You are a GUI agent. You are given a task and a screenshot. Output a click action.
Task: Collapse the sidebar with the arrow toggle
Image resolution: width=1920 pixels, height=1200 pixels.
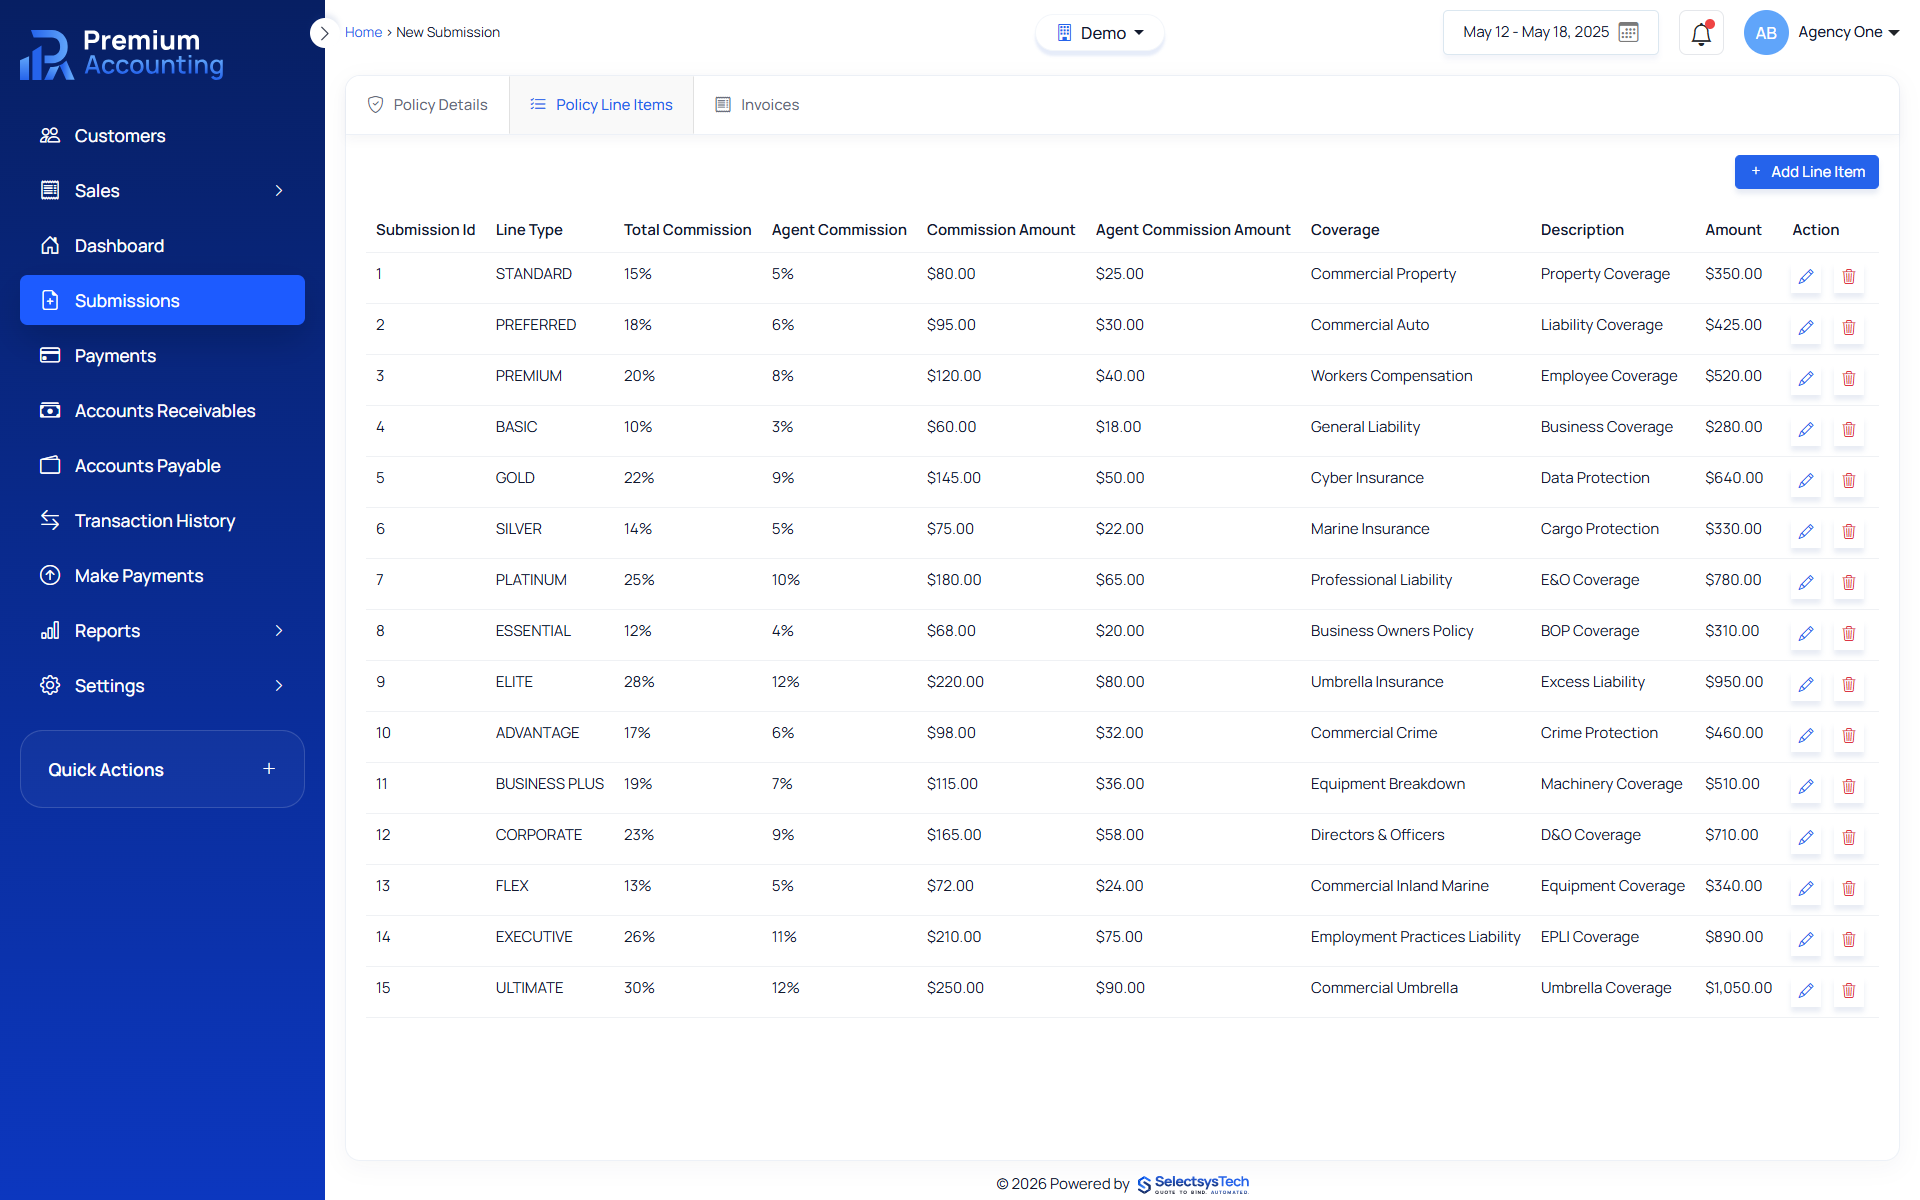pos(323,33)
